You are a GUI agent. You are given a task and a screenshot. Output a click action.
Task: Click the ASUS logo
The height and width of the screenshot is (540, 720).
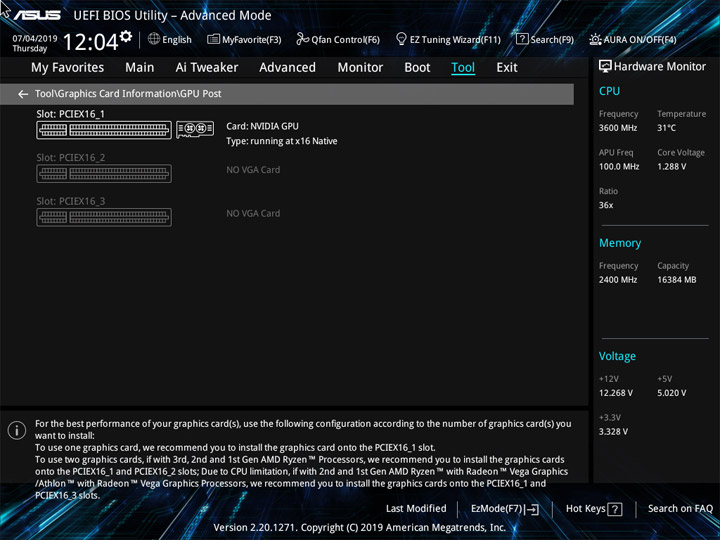point(37,15)
